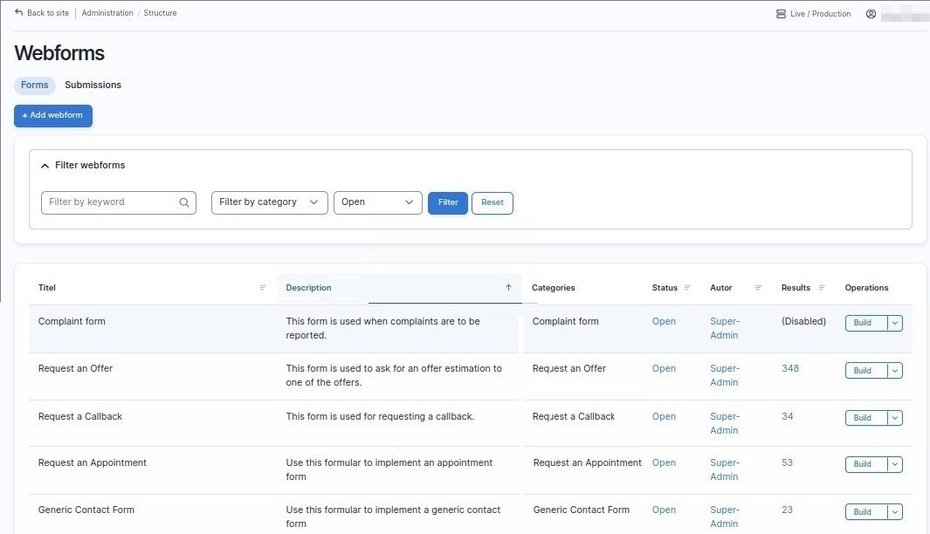Viewport: 930px width, 534px height.
Task: Click the Status column sort icon
Action: pos(687,288)
